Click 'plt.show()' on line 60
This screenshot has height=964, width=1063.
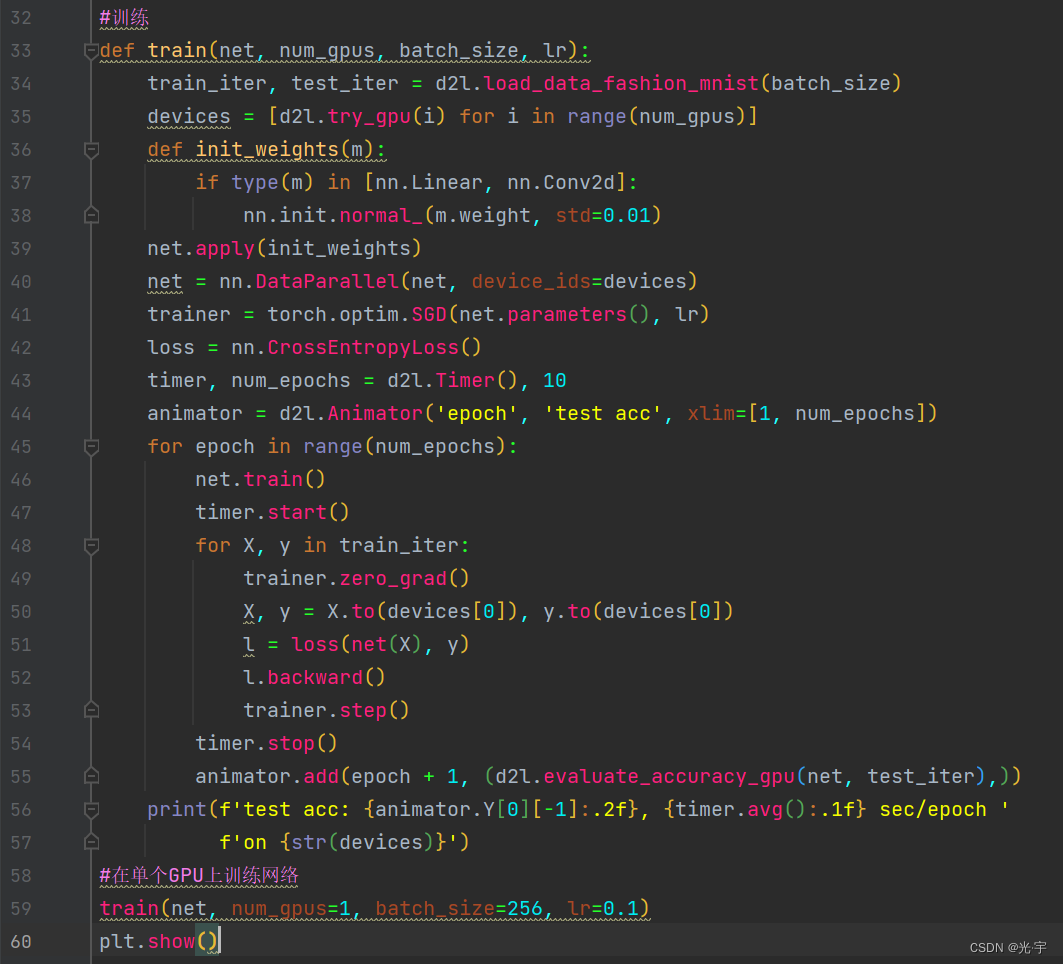pyautogui.click(x=159, y=942)
